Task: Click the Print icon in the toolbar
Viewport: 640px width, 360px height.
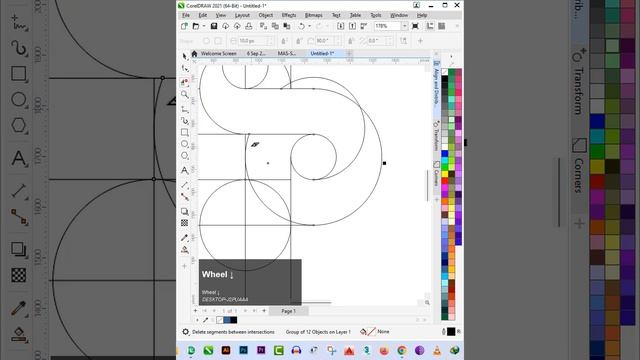Action: click(x=249, y=26)
